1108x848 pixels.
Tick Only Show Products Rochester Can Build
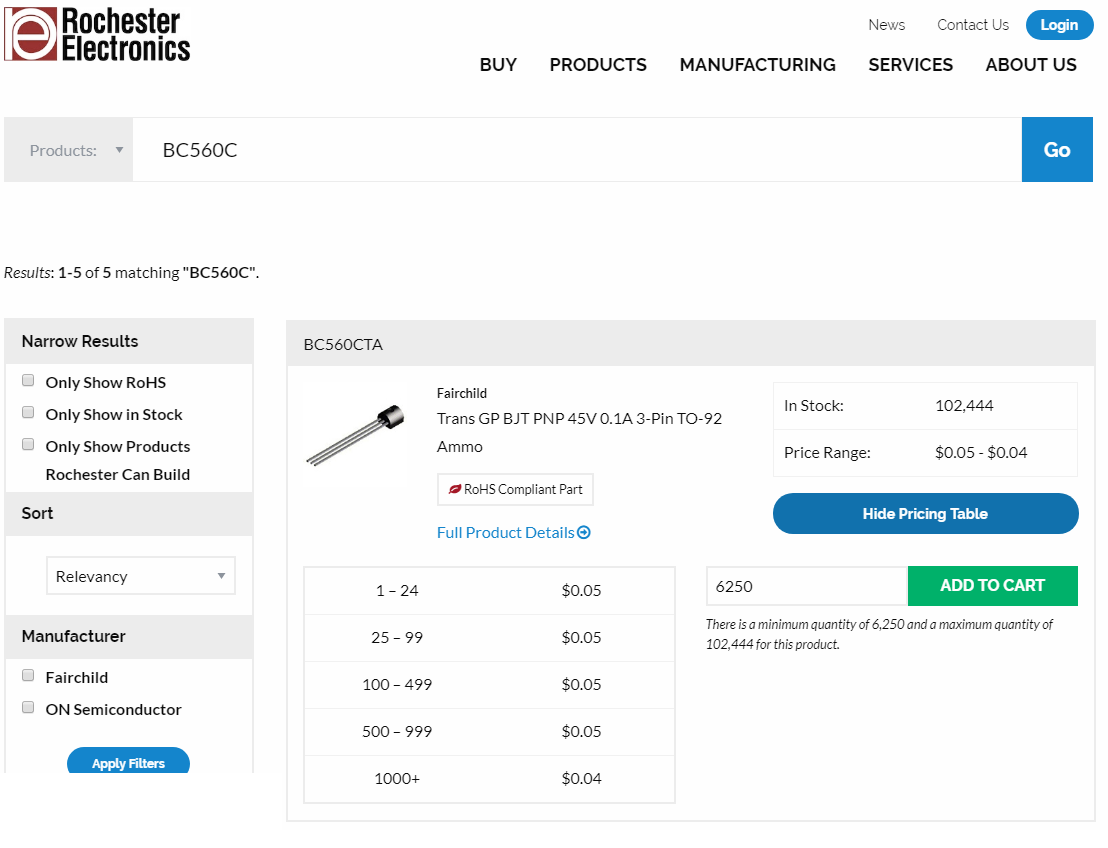tap(28, 444)
